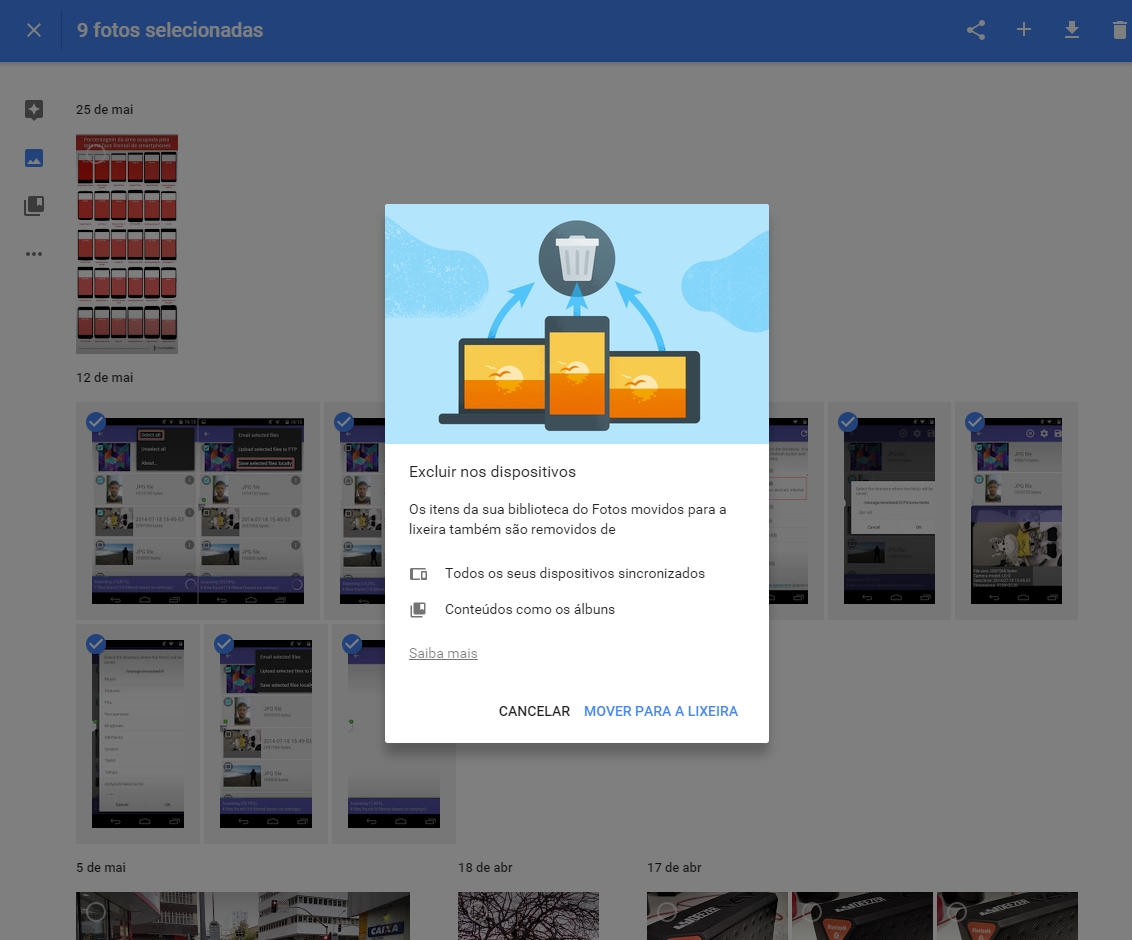Add selected photos to an album
Viewport: 1132px width, 940px height.
click(x=1024, y=29)
